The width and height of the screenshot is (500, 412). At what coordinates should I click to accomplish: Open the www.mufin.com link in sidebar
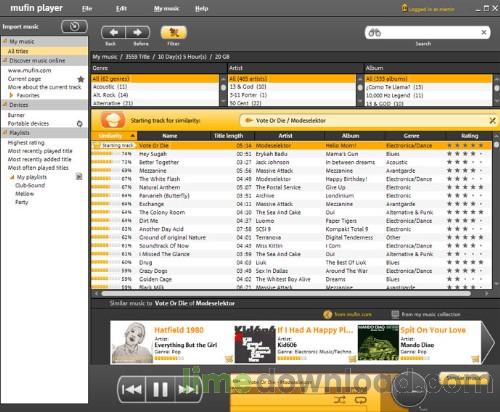pyautogui.click(x=30, y=70)
